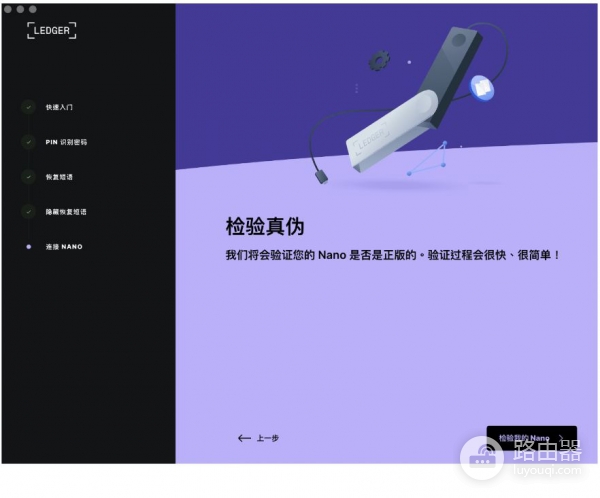Close the Ledger window

8,9
